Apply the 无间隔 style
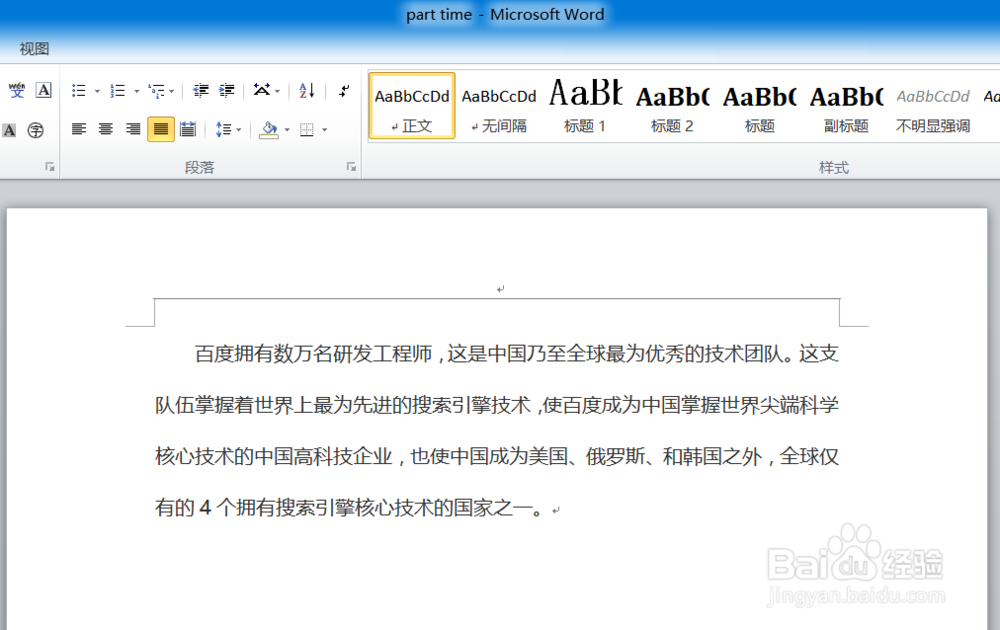 [x=499, y=106]
